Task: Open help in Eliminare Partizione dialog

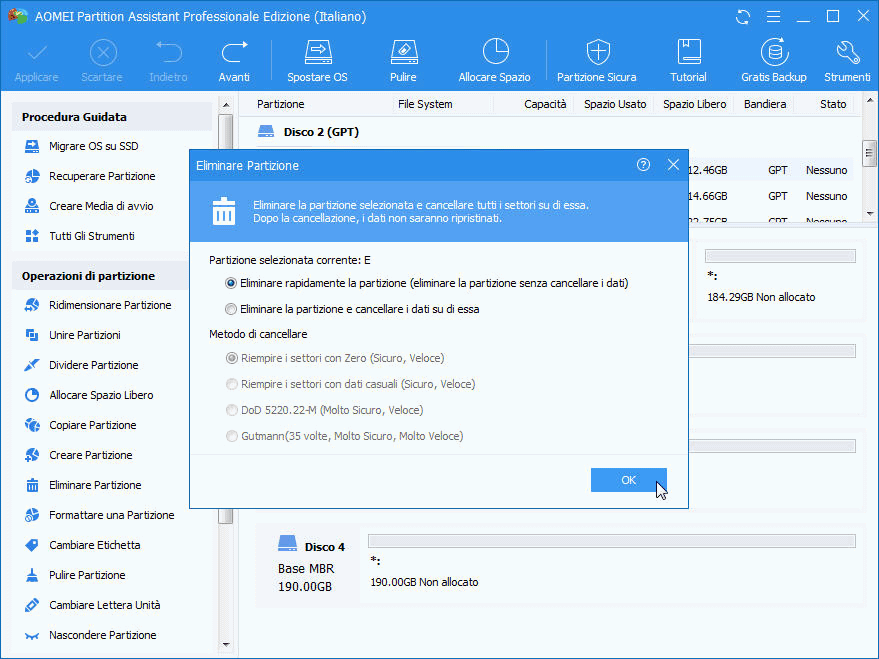Action: [643, 165]
